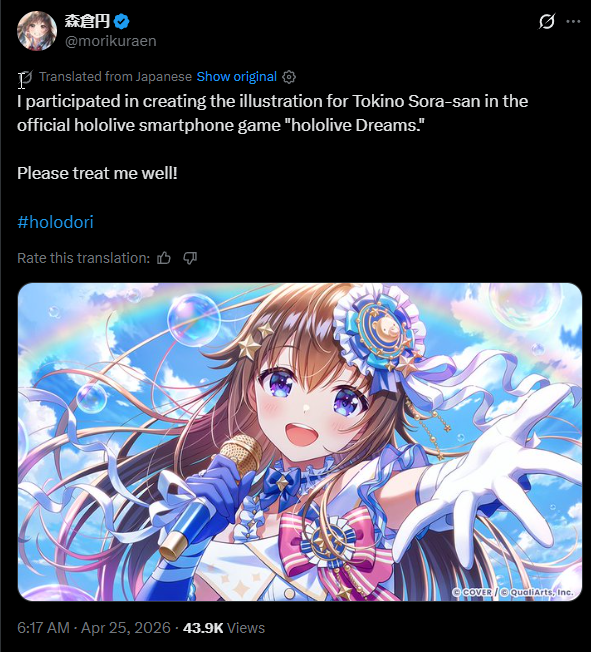Viewport: 591px width, 652px height.
Task: Open the 6:17 AM Apr 25, 2026 timestamp
Action: 94,628
